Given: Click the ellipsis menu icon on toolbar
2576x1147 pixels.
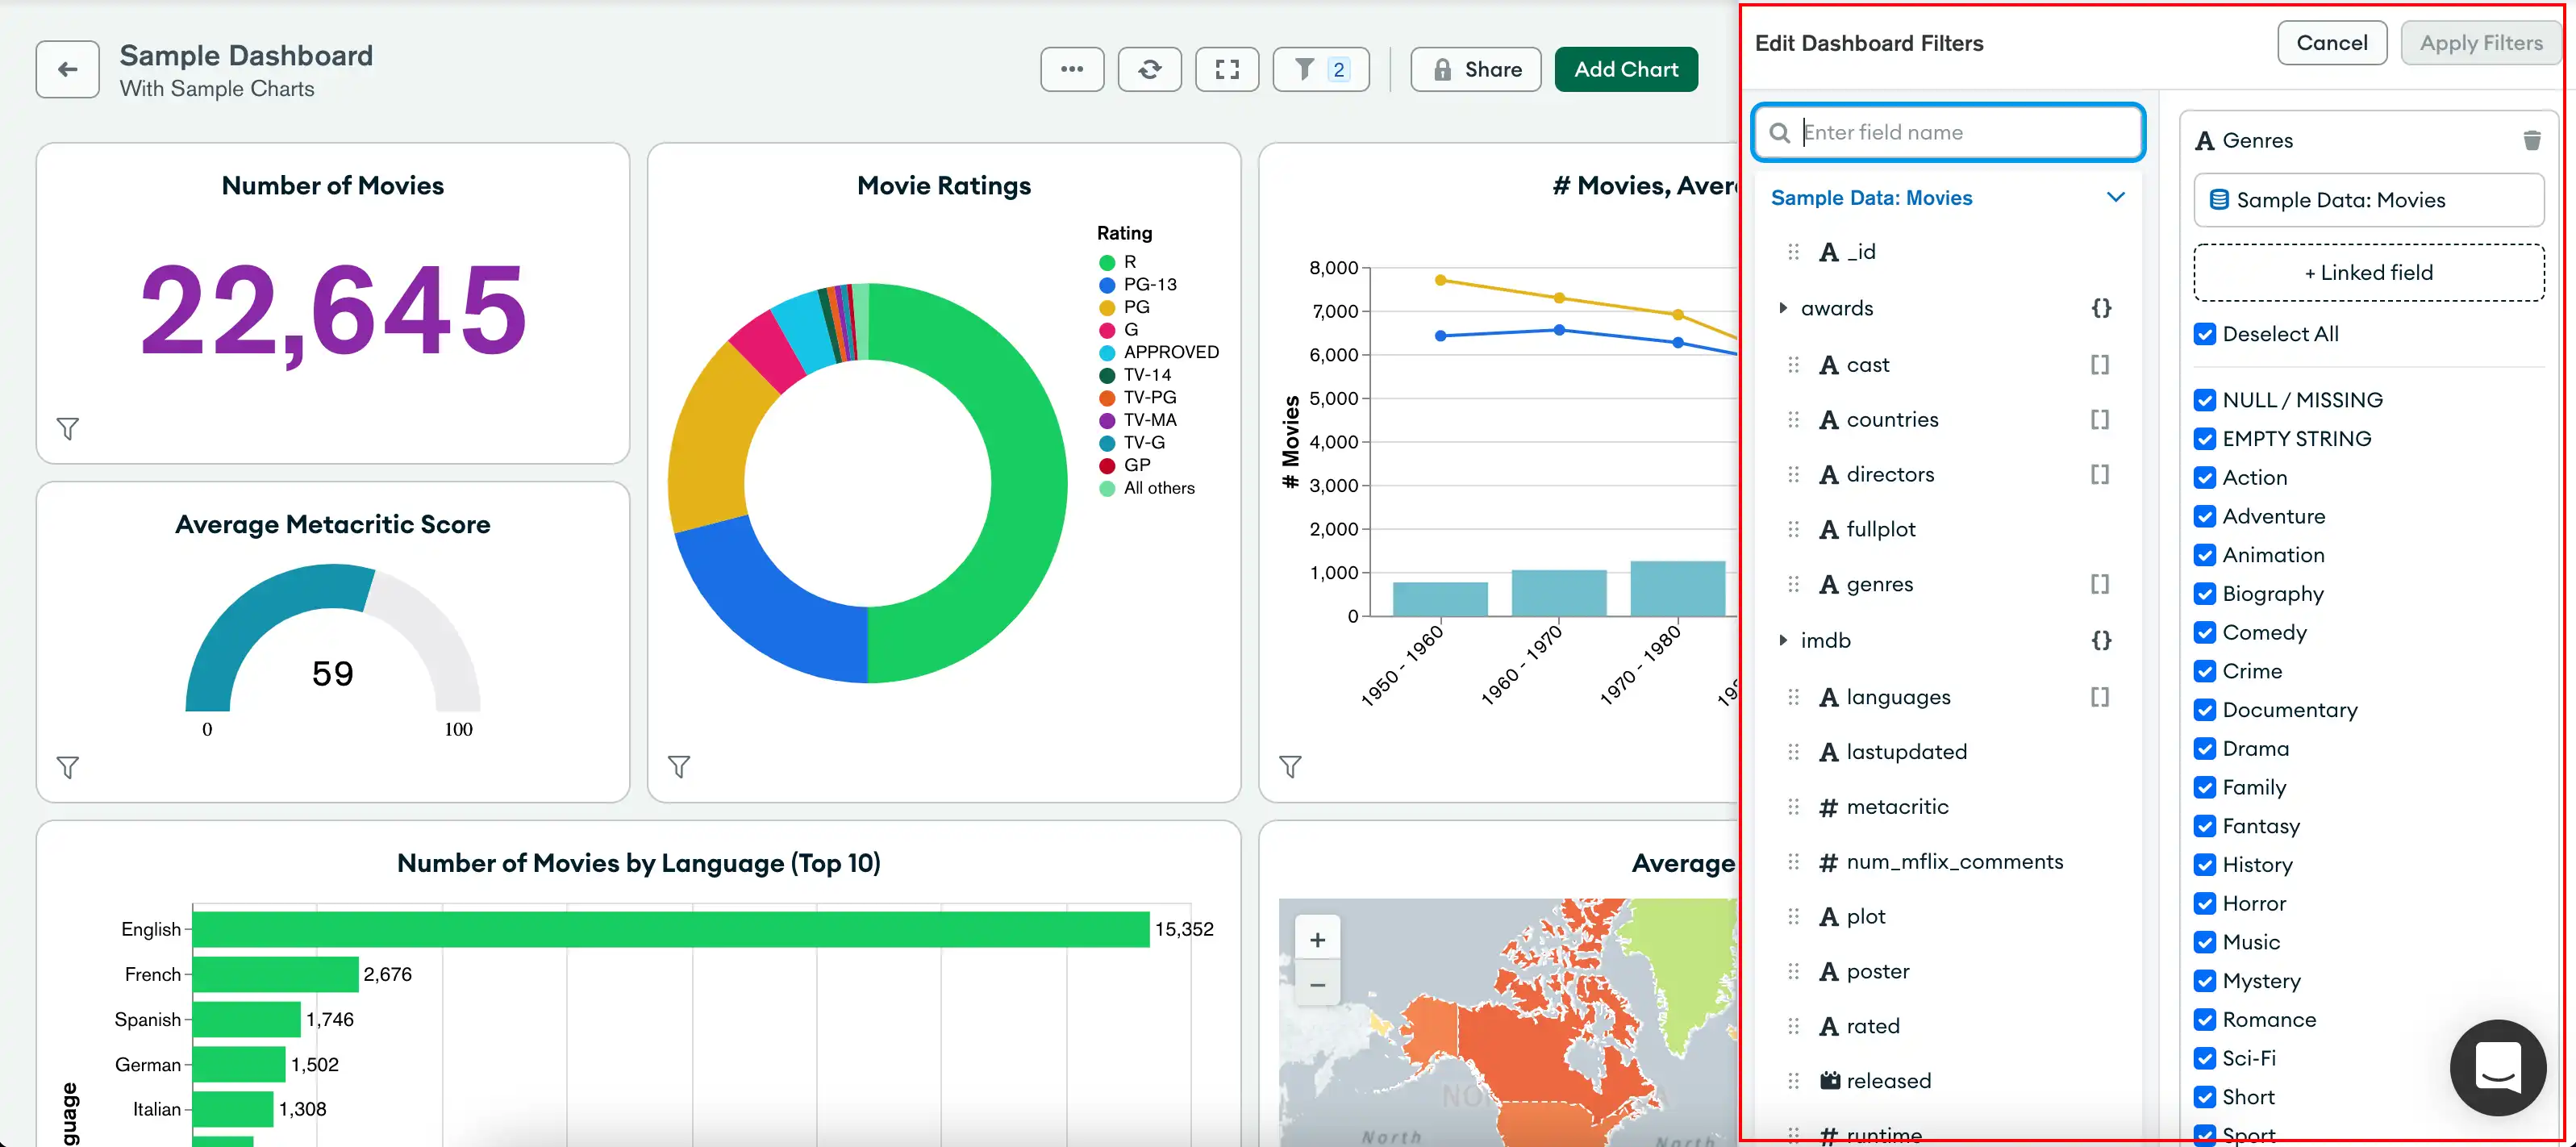Looking at the screenshot, I should point(1071,69).
